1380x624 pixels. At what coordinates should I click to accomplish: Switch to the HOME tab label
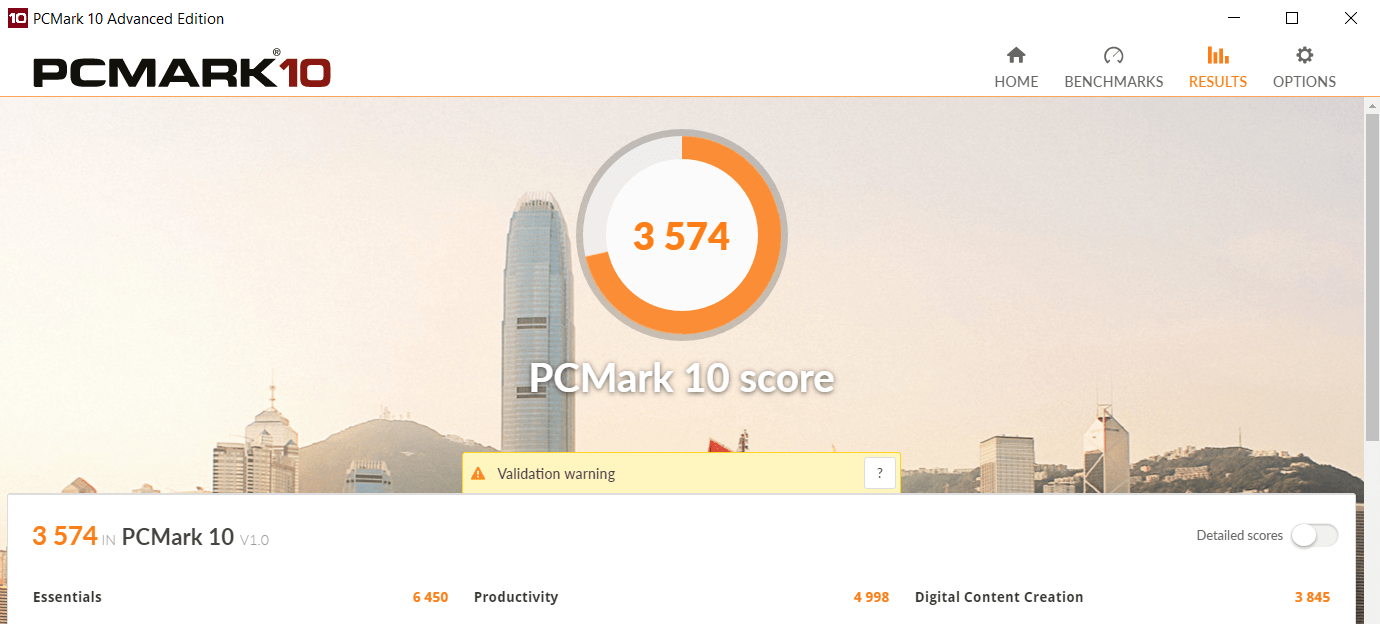click(1016, 82)
